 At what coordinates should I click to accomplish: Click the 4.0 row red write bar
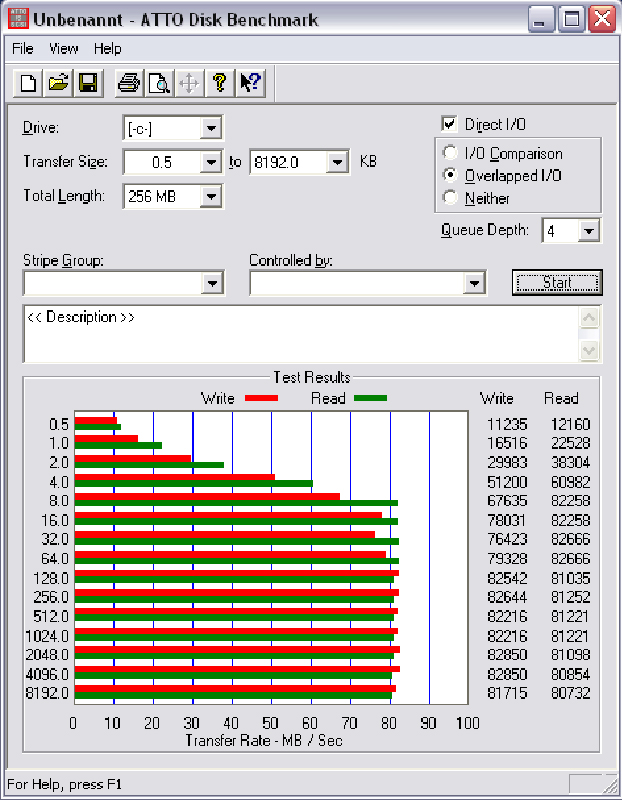click(x=175, y=478)
